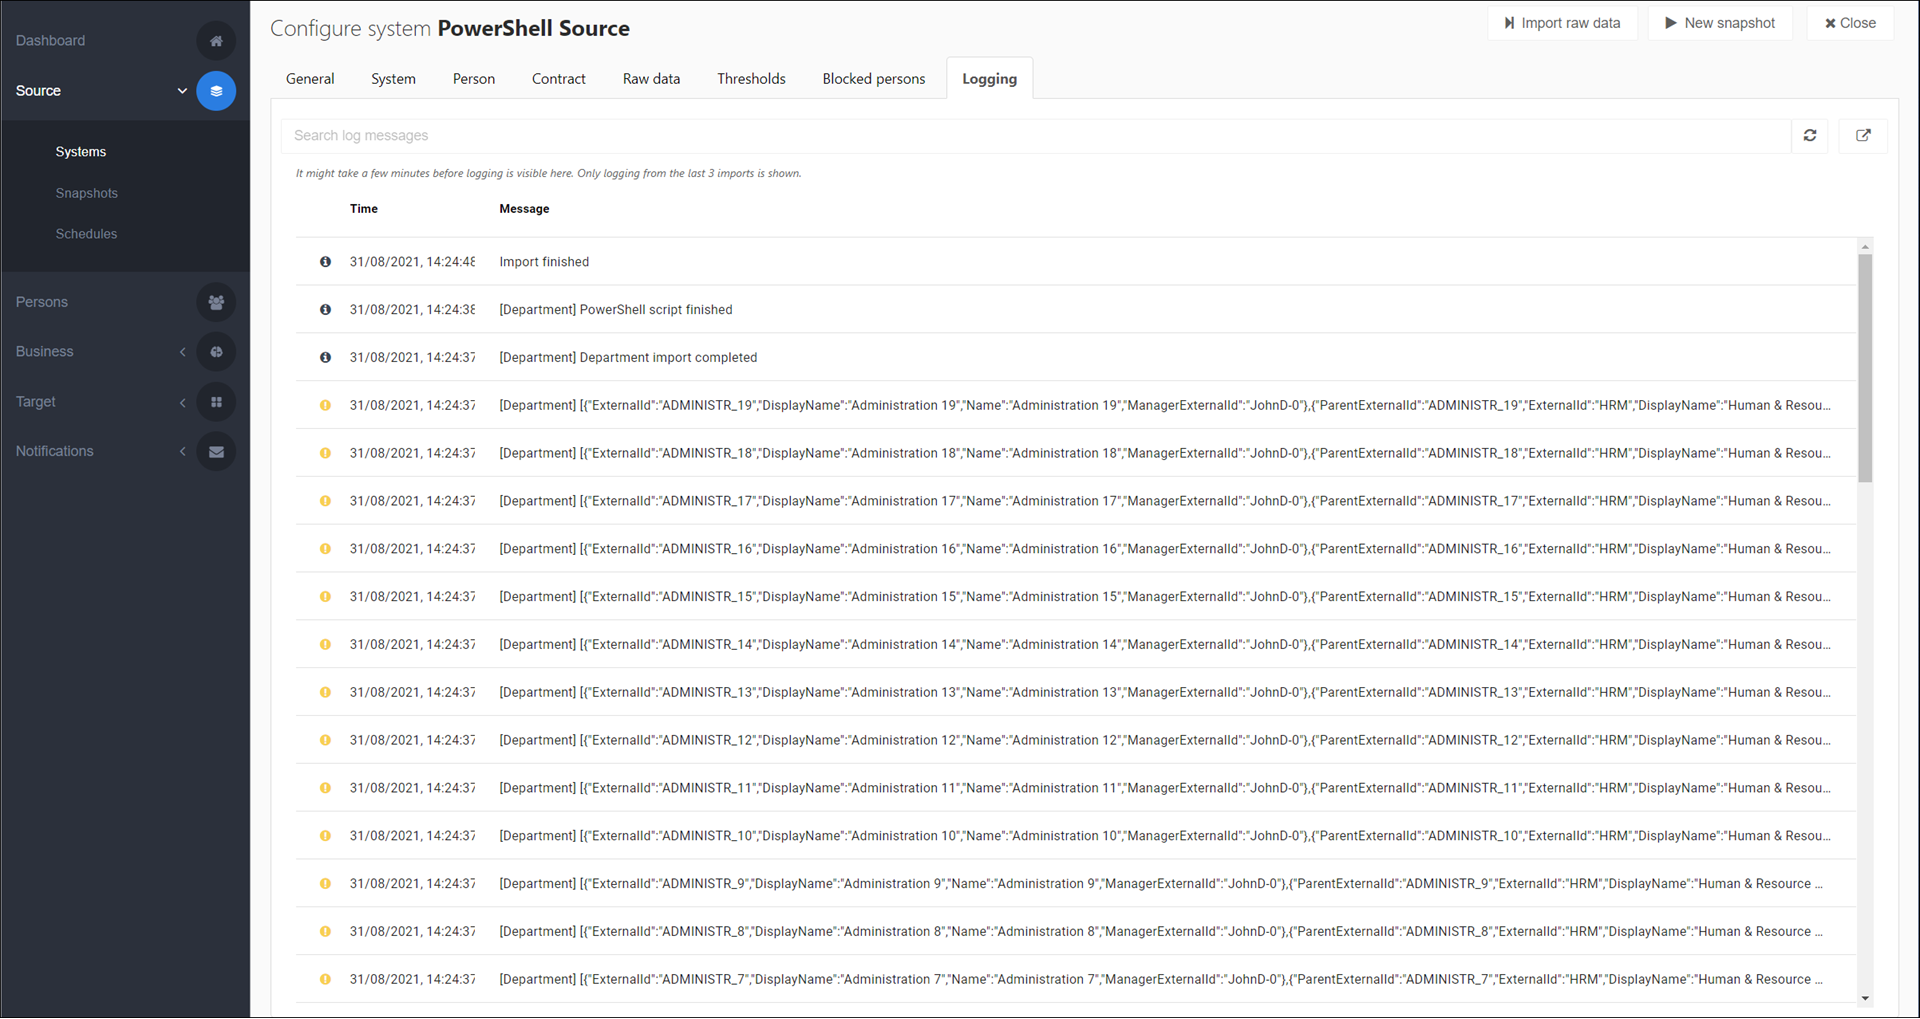
Task: Go to the Dashboard menu item
Action: 50,41
